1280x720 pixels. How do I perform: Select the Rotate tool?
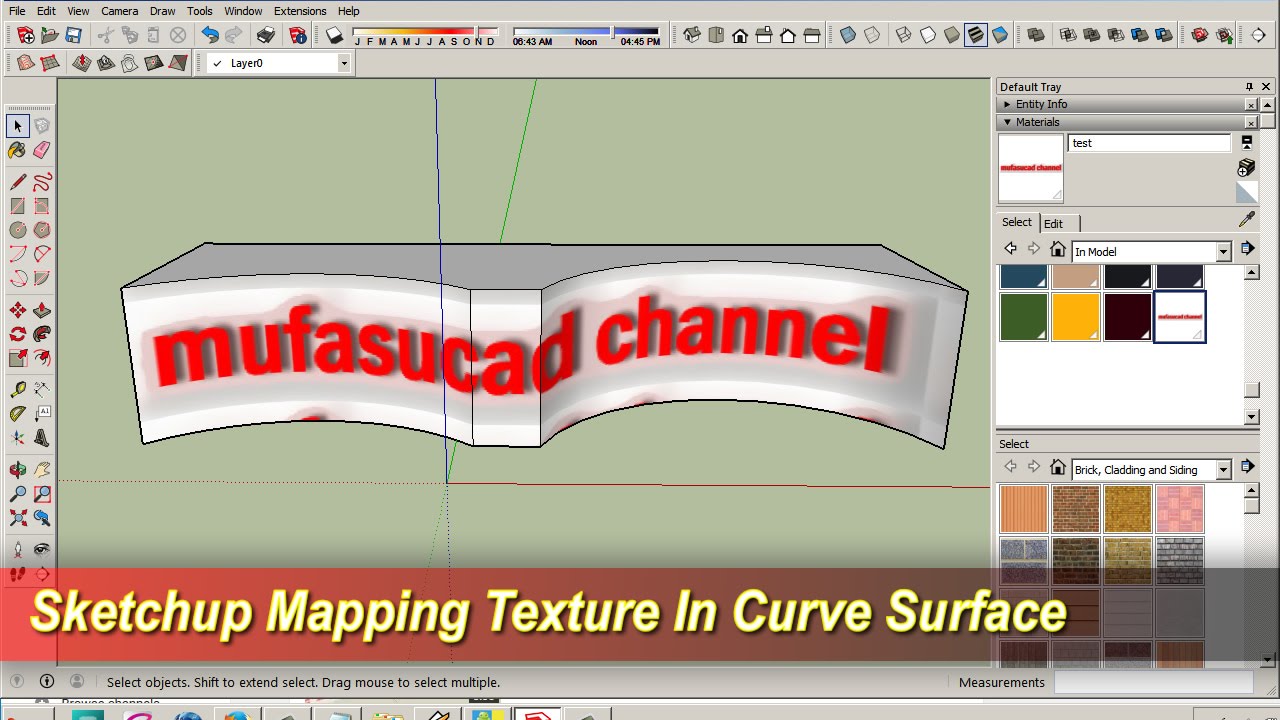tap(18, 334)
